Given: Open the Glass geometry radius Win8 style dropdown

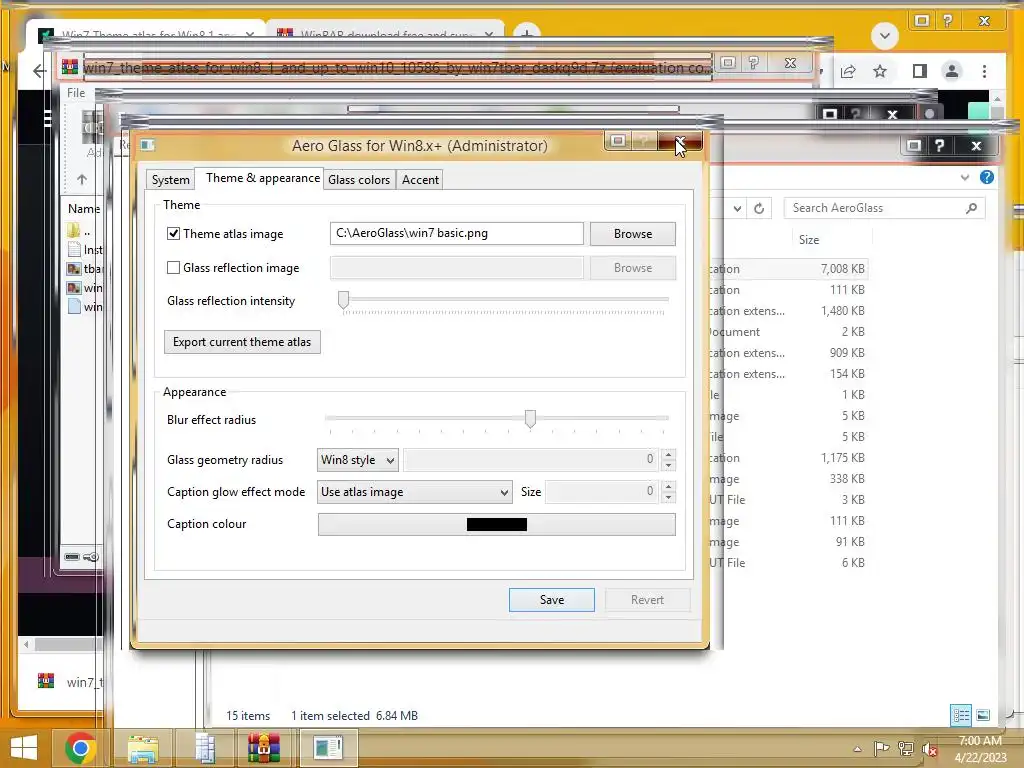Looking at the screenshot, I should 357,460.
